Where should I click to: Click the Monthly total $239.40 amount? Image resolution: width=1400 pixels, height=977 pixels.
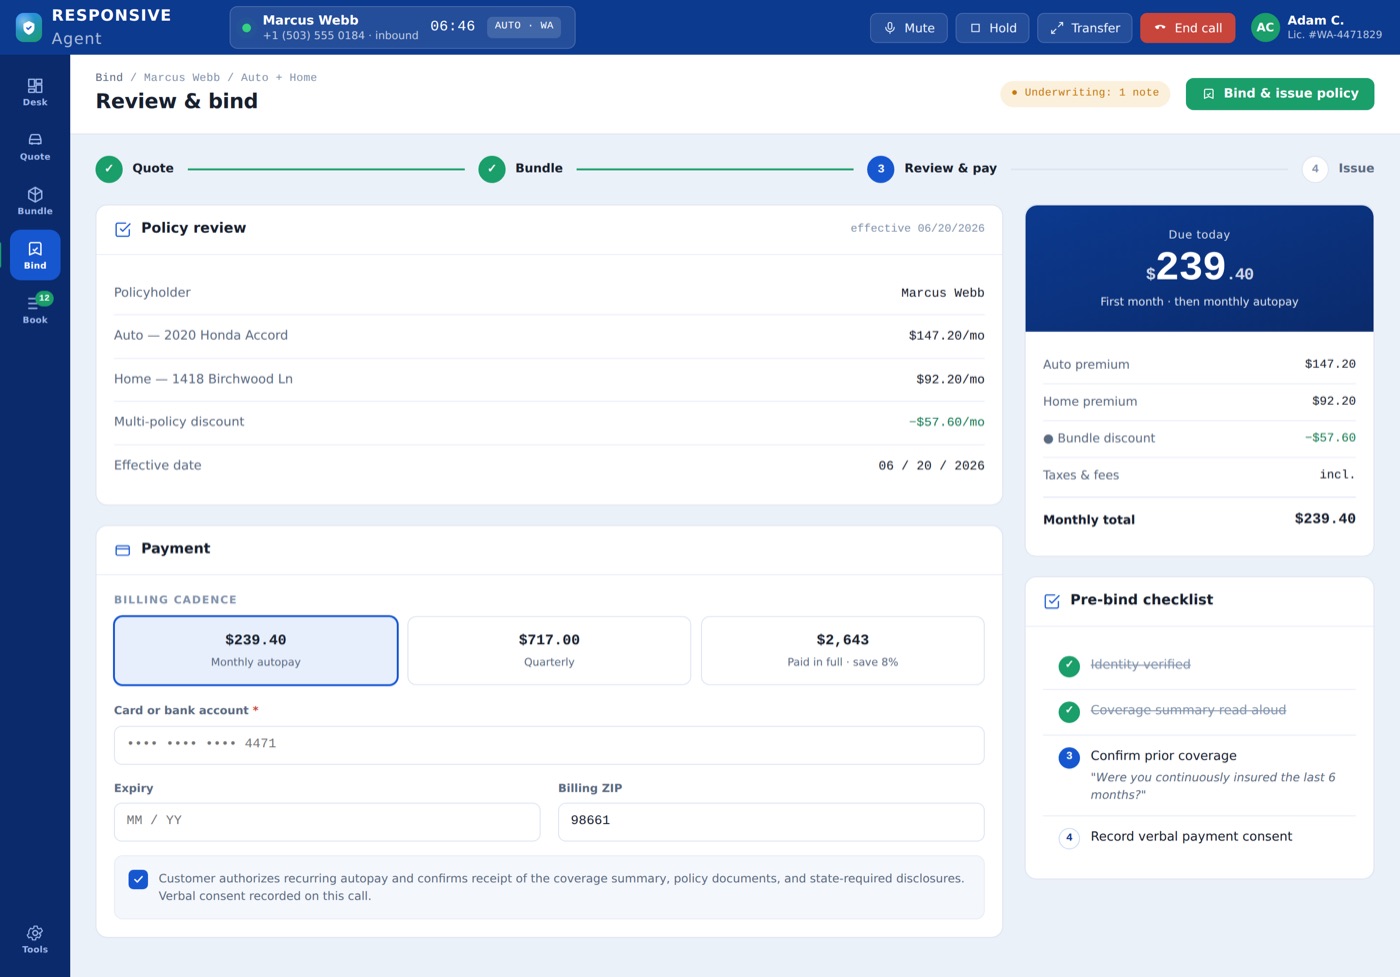tap(1325, 519)
